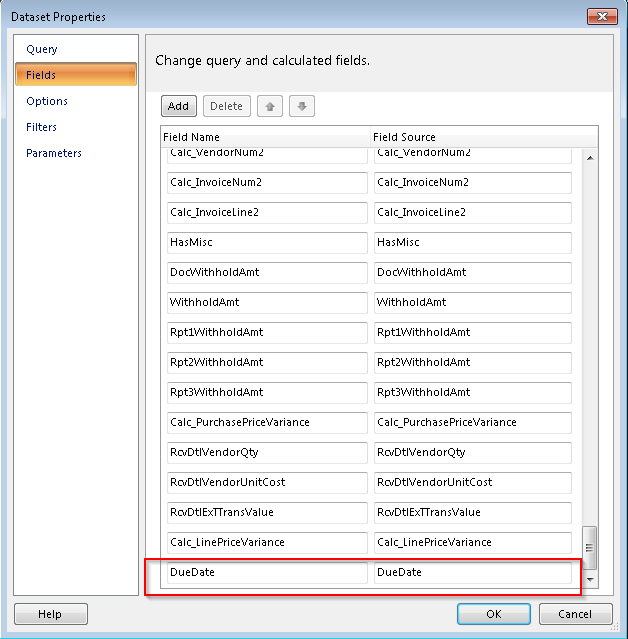
Task: Click the scrollbar up arrow
Action: coord(590,158)
